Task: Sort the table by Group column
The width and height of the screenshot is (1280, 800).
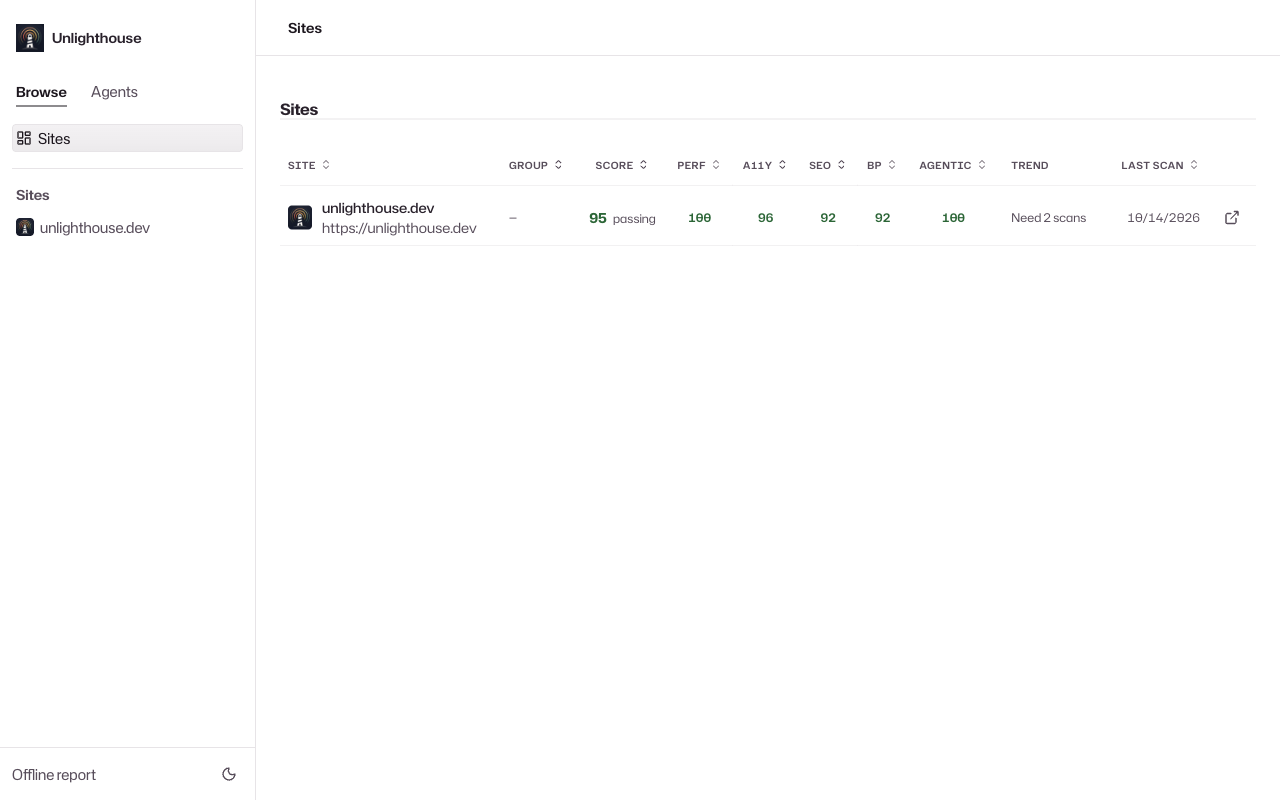Action: pyautogui.click(x=536, y=165)
